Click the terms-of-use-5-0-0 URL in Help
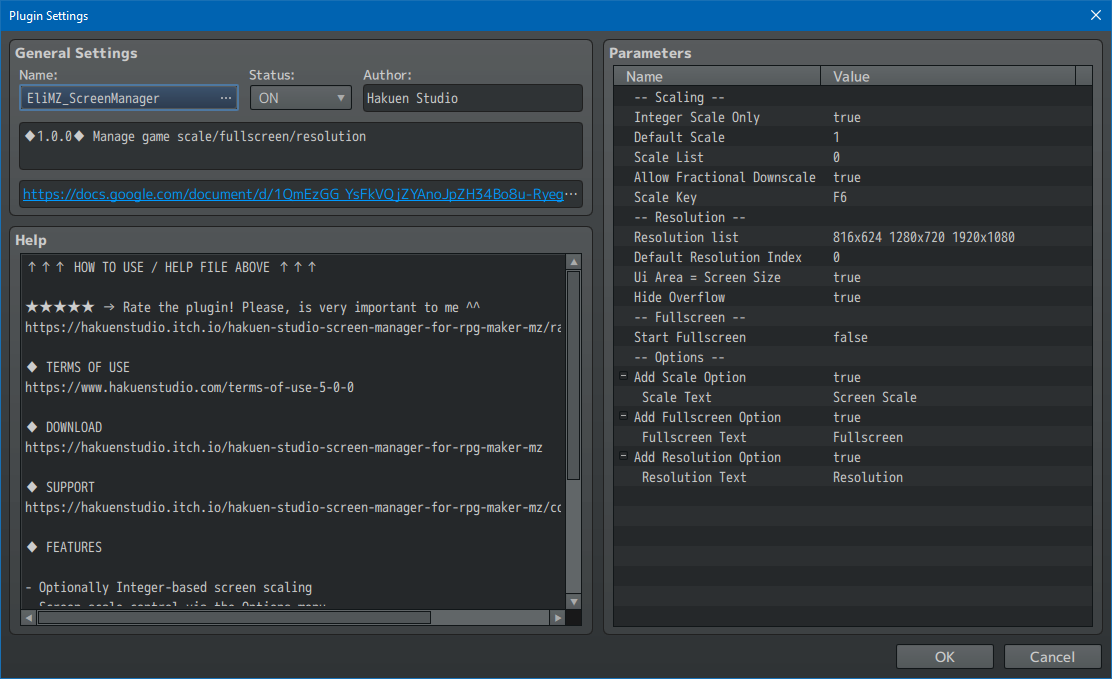 coord(189,387)
